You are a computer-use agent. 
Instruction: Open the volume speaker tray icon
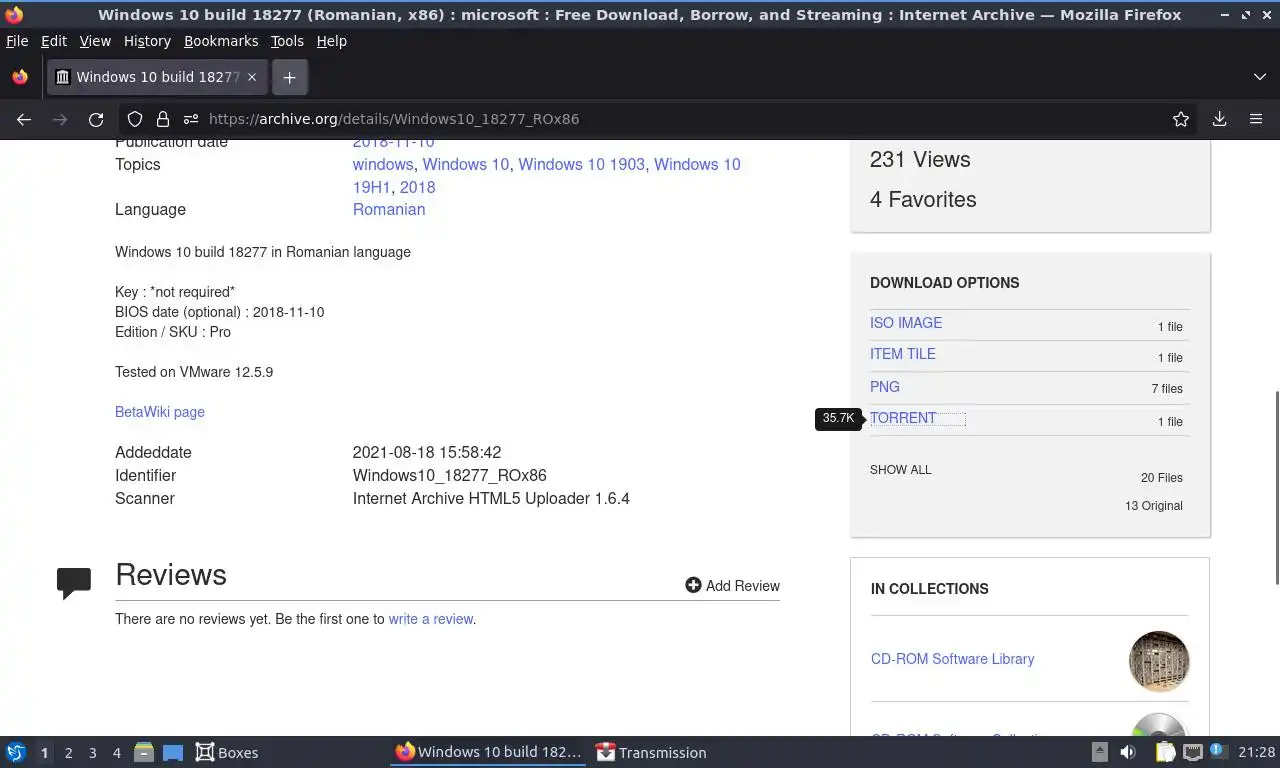coord(1128,752)
